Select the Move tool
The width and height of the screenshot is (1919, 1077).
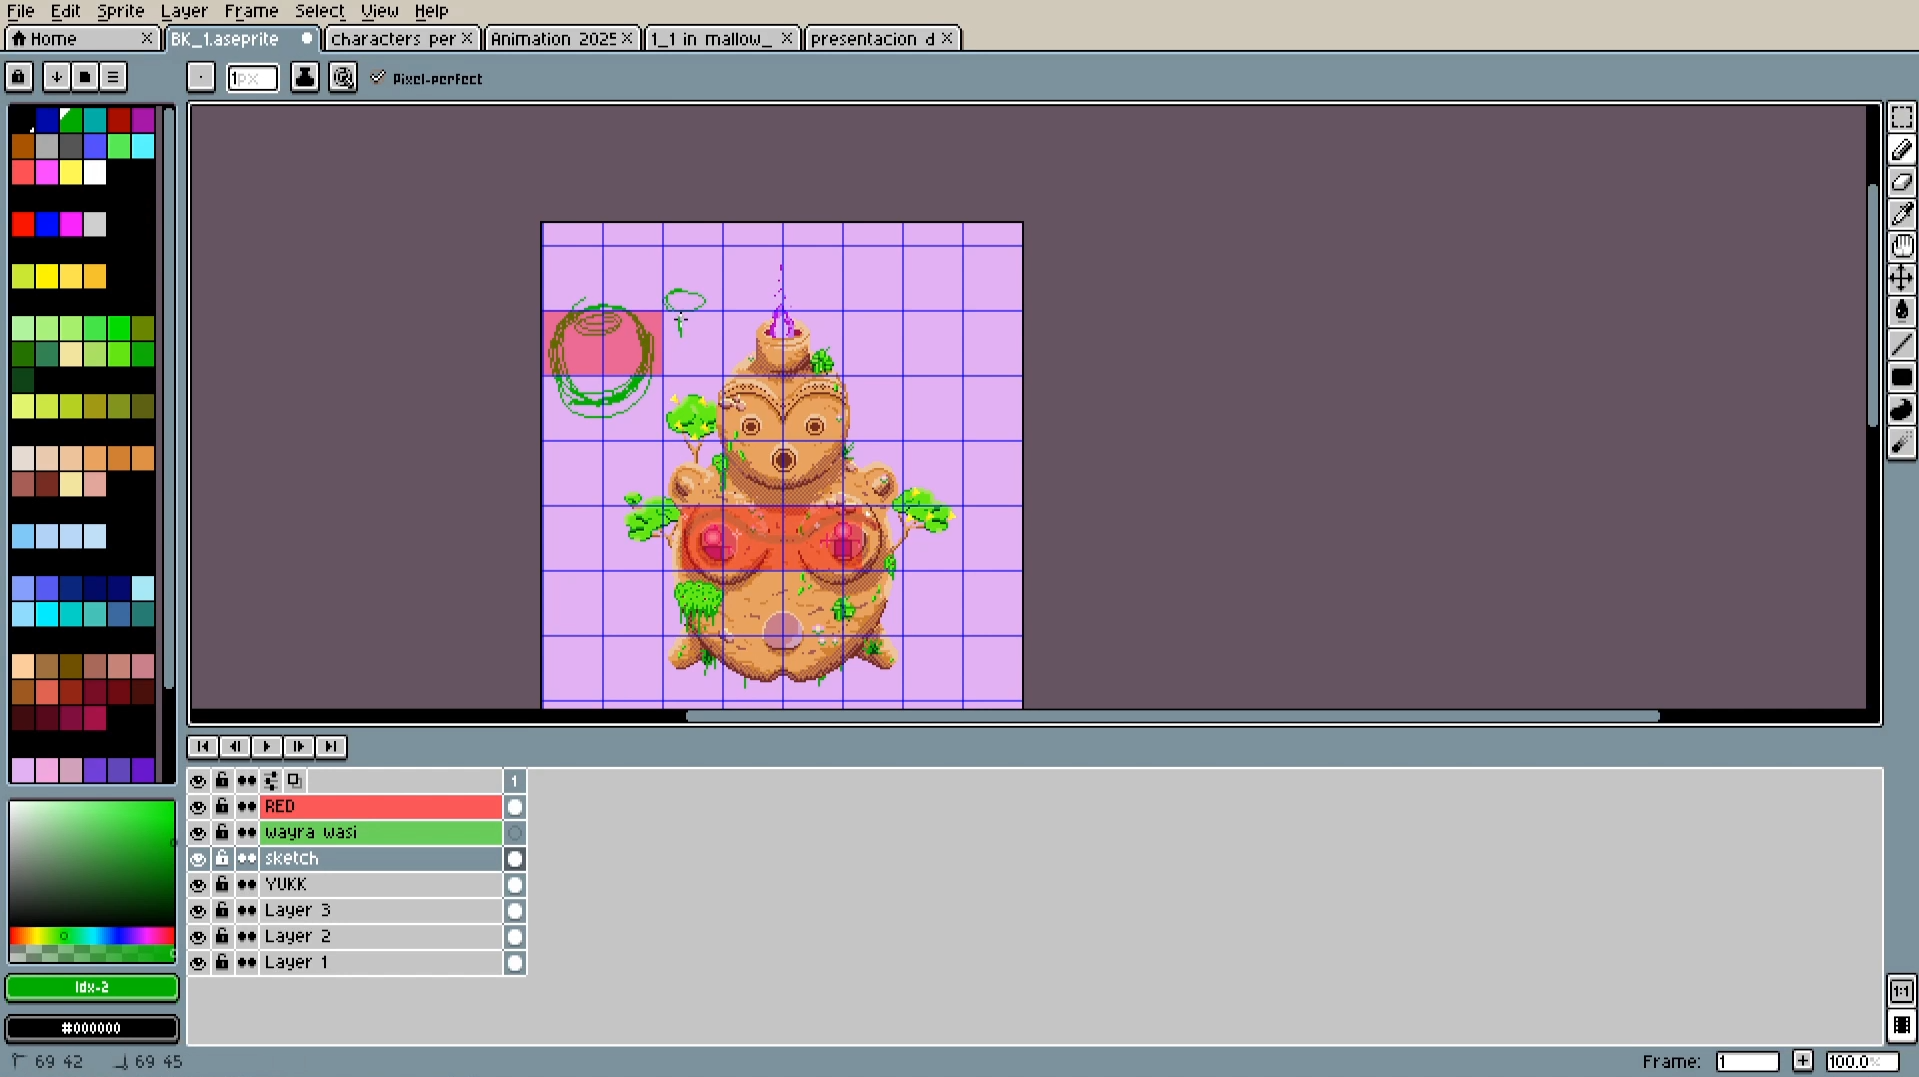point(1901,278)
